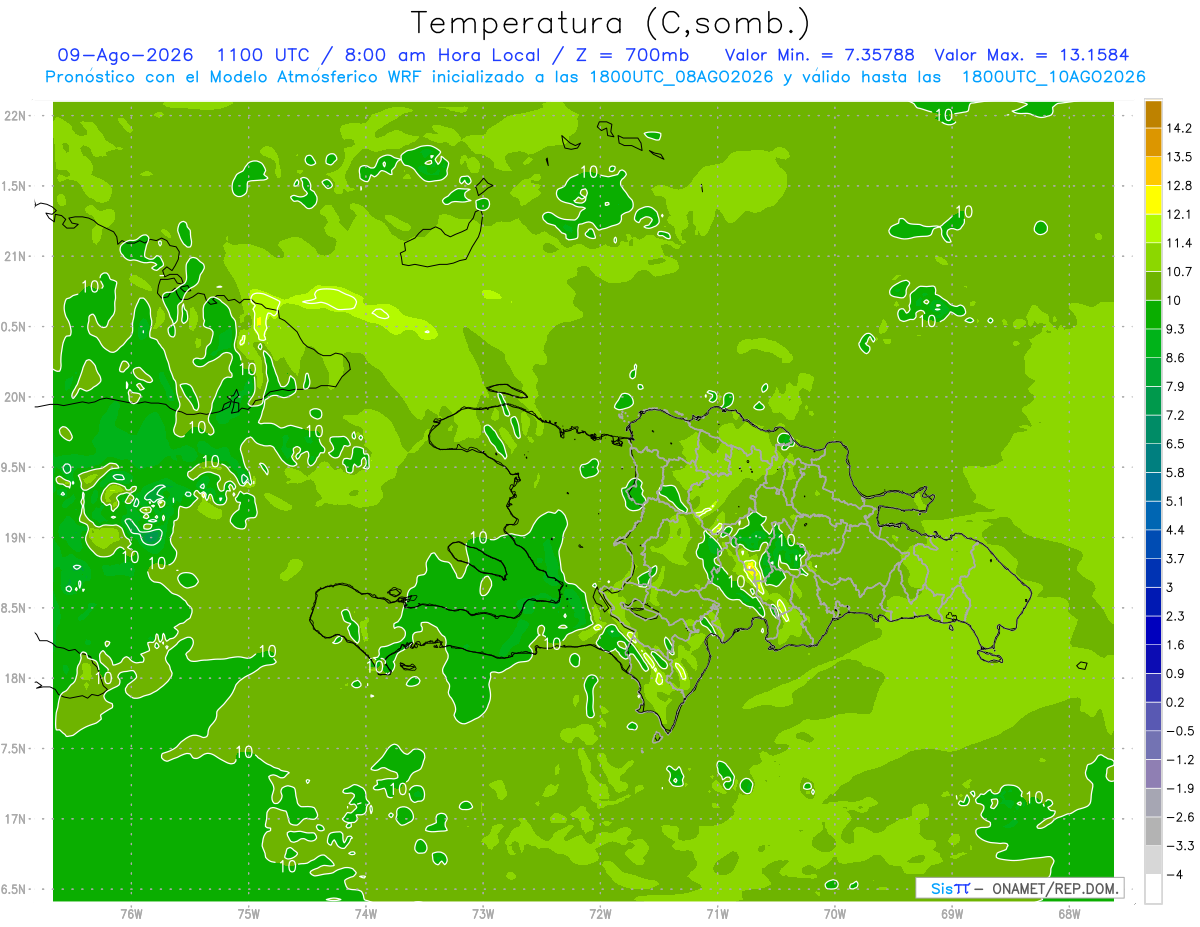This screenshot has width=1200, height=927.
Task: Click valid-until time '1800UTC_10AGO2026'
Action: click(1053, 77)
